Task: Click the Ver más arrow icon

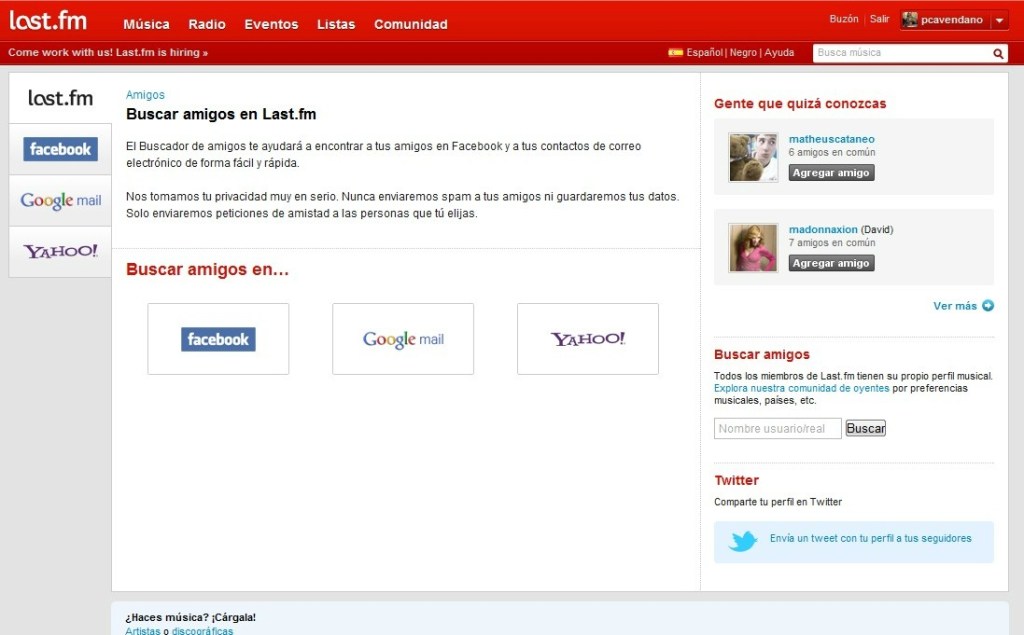Action: 988,306
